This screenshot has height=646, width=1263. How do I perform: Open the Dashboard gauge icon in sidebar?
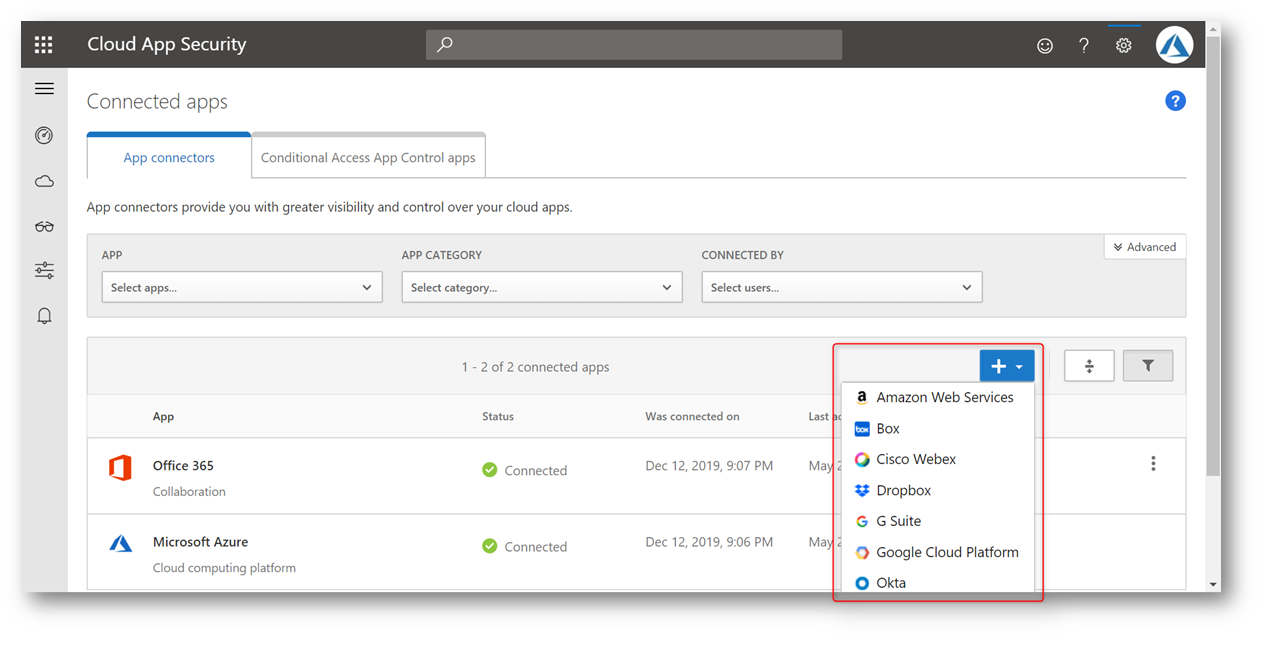(x=44, y=135)
